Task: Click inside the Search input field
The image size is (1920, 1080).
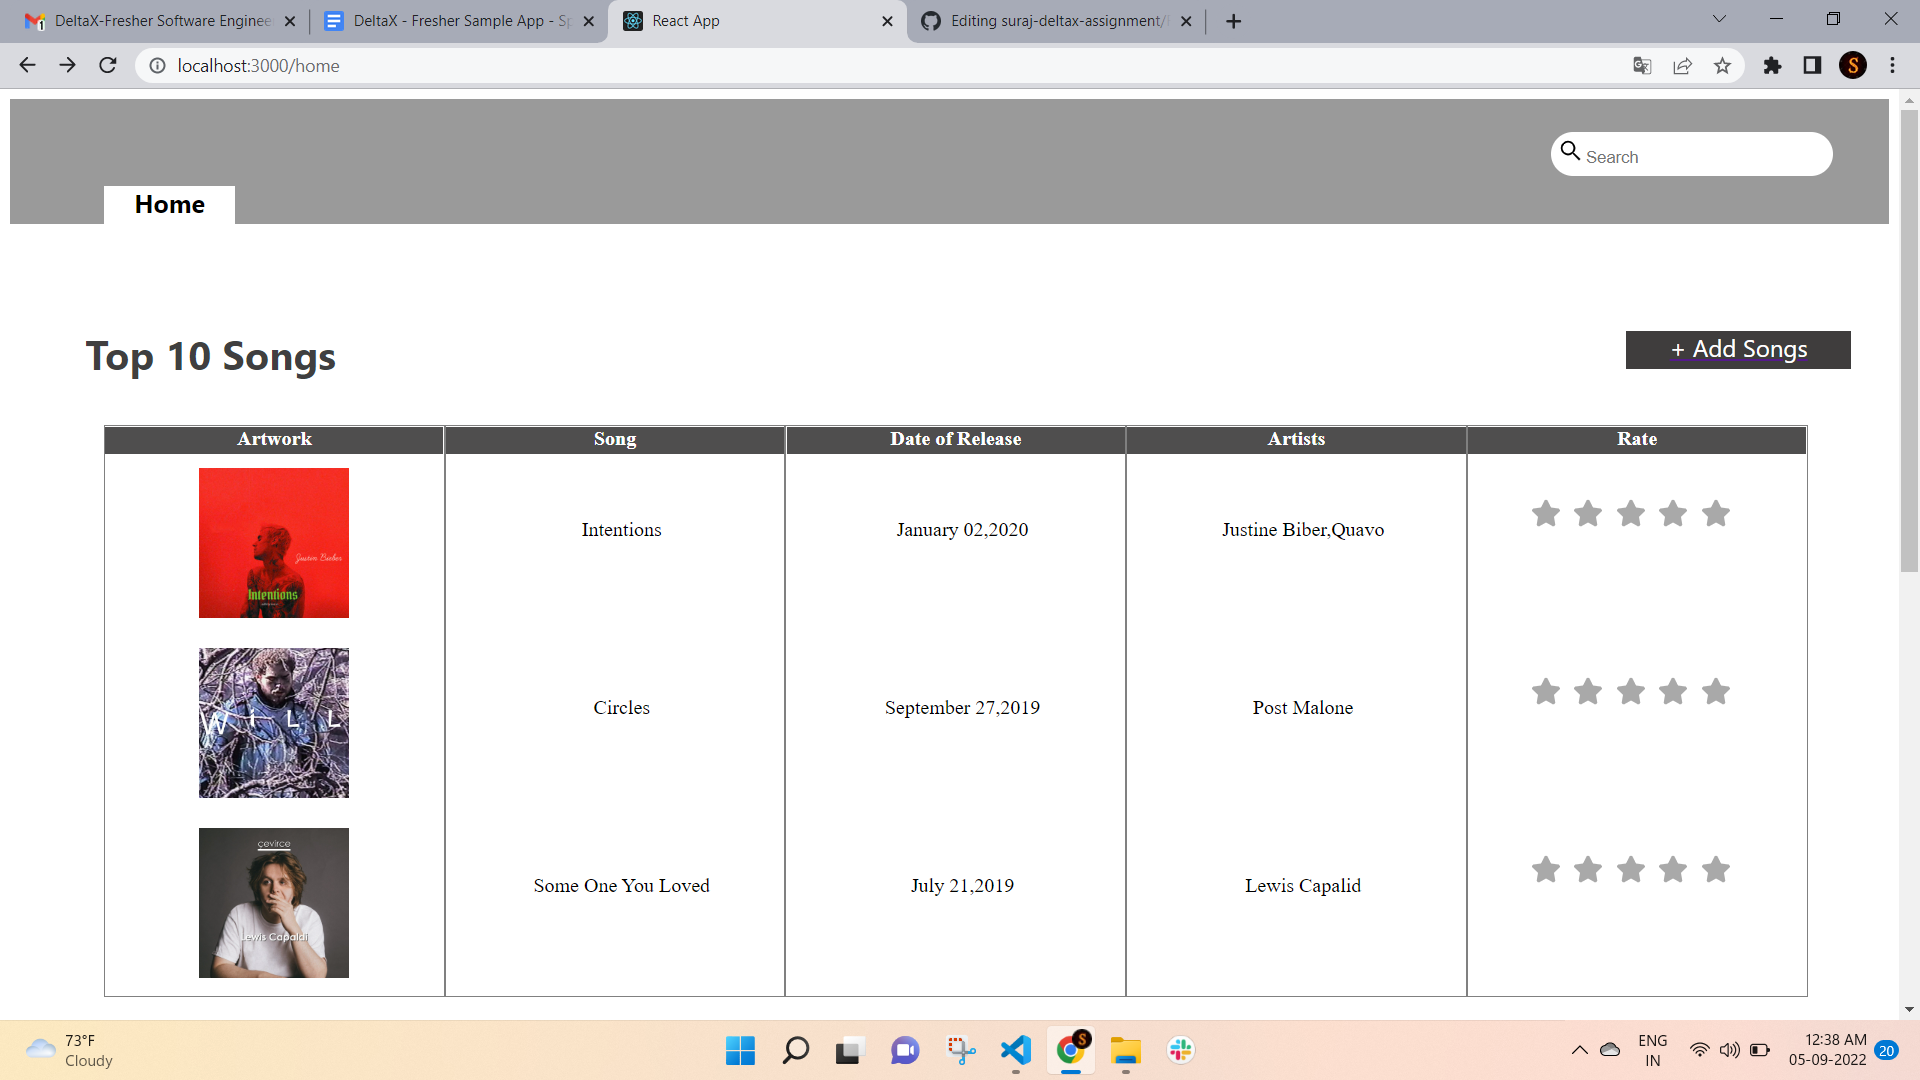Action: coord(1700,155)
